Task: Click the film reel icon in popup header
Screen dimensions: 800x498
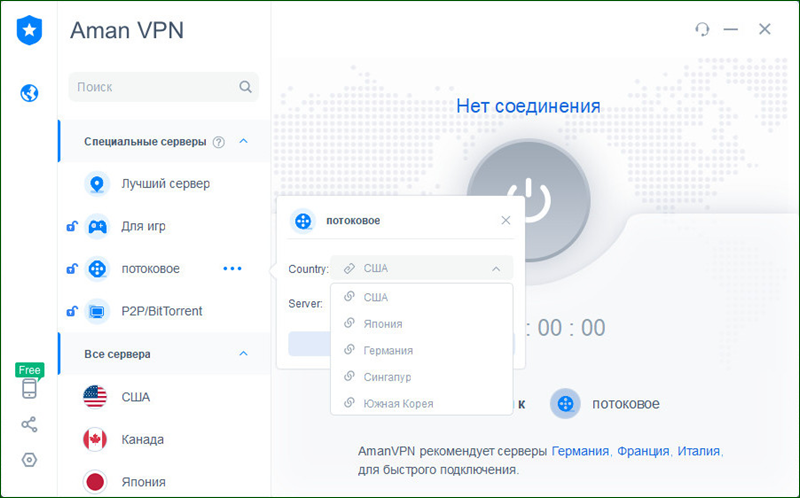Action: point(303,221)
